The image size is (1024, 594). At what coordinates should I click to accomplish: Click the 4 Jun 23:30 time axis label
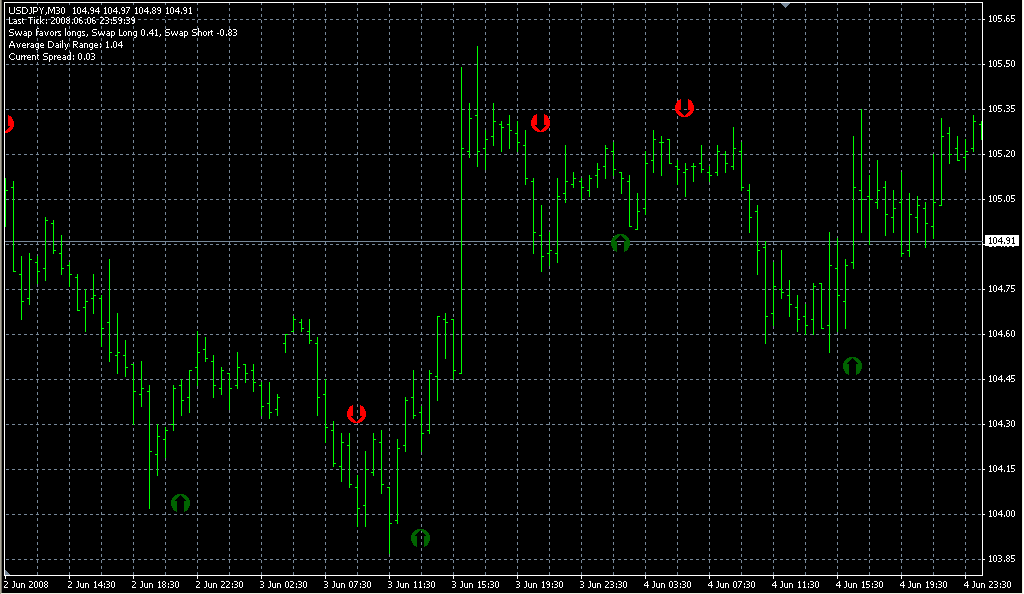(987, 584)
